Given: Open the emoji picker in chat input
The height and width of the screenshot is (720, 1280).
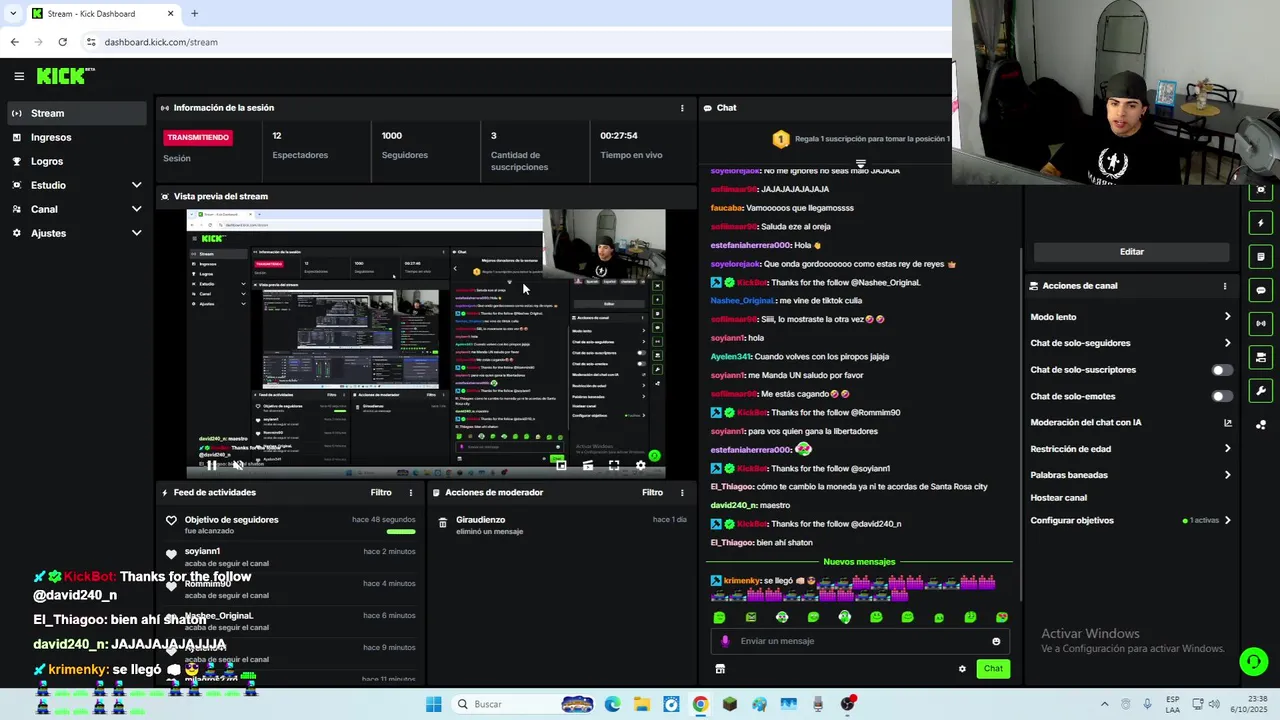Looking at the screenshot, I should pyautogui.click(x=996, y=641).
